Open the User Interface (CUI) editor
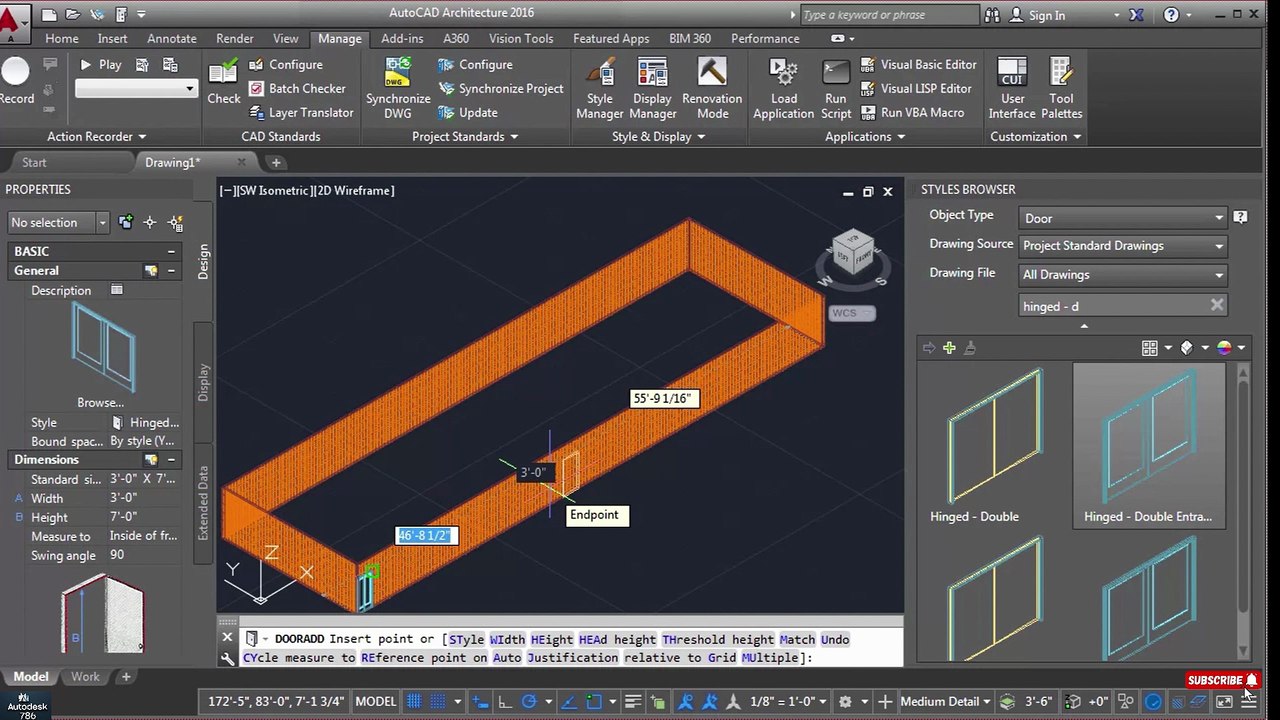The height and width of the screenshot is (720, 1280). (x=1012, y=88)
